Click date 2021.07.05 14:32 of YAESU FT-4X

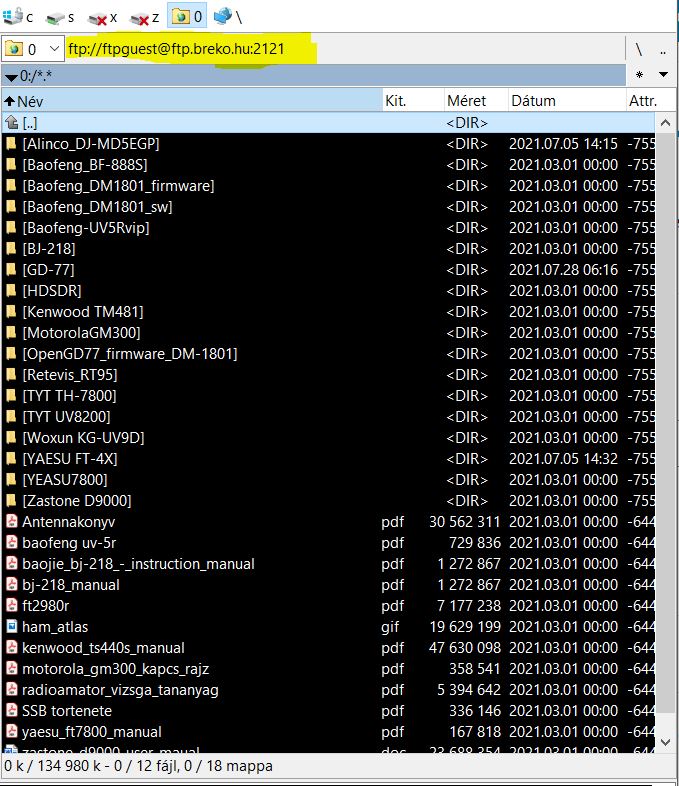coord(563,459)
